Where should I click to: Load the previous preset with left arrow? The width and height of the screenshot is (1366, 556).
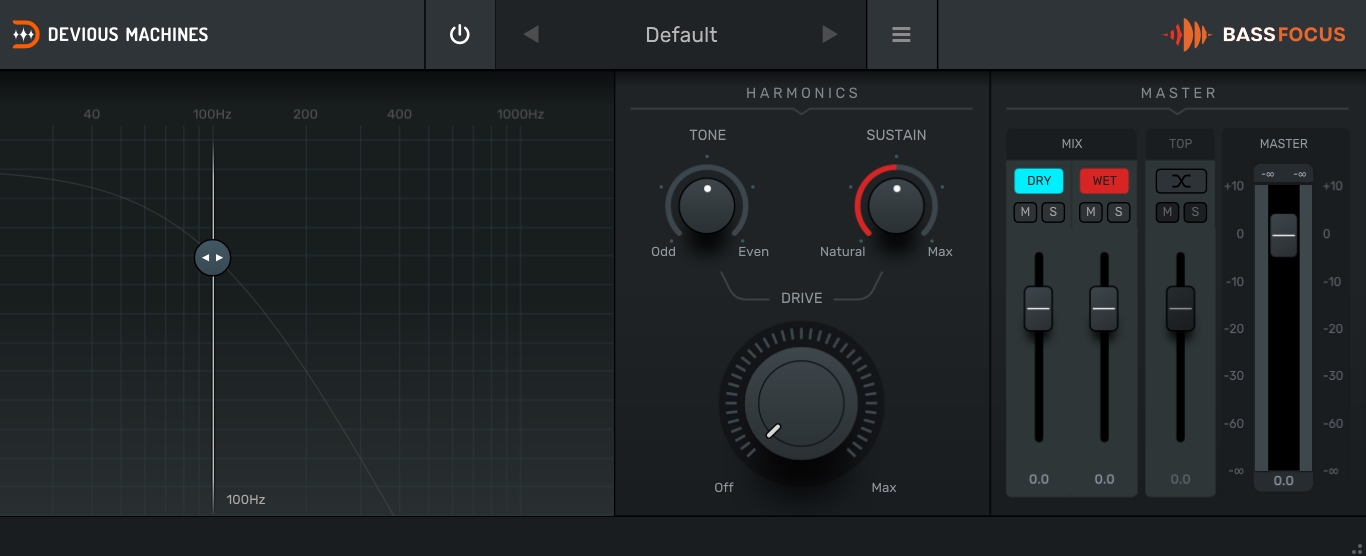531,34
